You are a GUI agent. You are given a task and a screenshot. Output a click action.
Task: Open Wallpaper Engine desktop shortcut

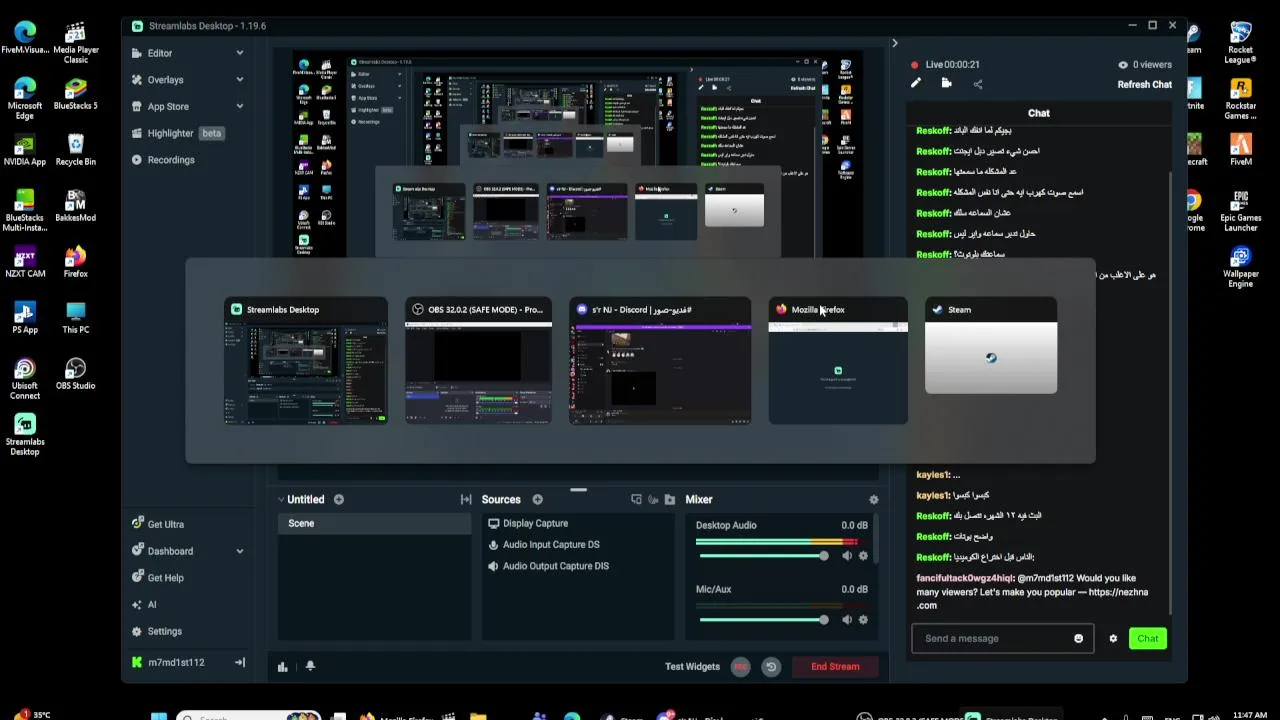[1241, 266]
